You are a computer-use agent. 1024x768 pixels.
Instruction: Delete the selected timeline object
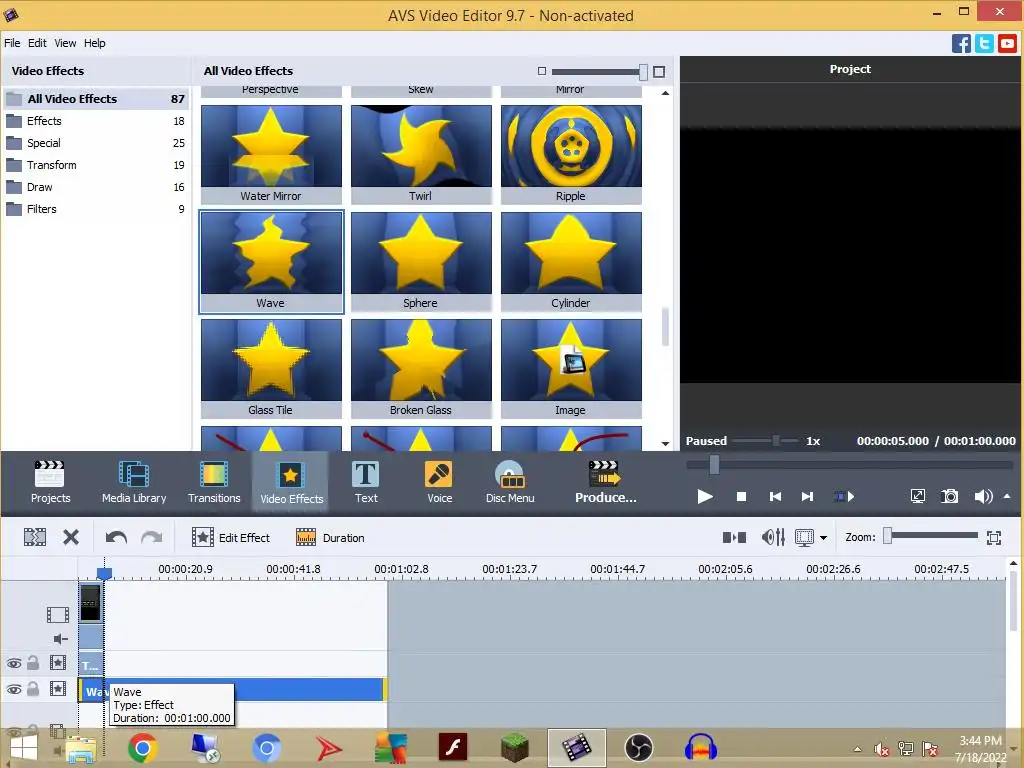(71, 537)
